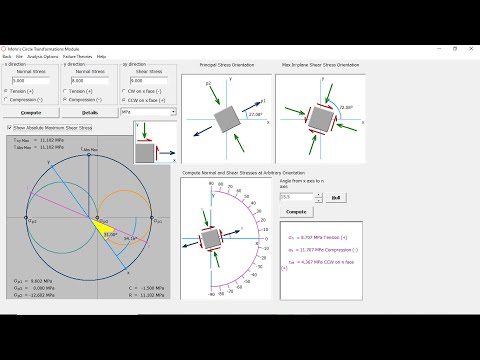Click the input stress element thumbnail diagram
Viewport: 480px width, 360px height.
[155, 142]
